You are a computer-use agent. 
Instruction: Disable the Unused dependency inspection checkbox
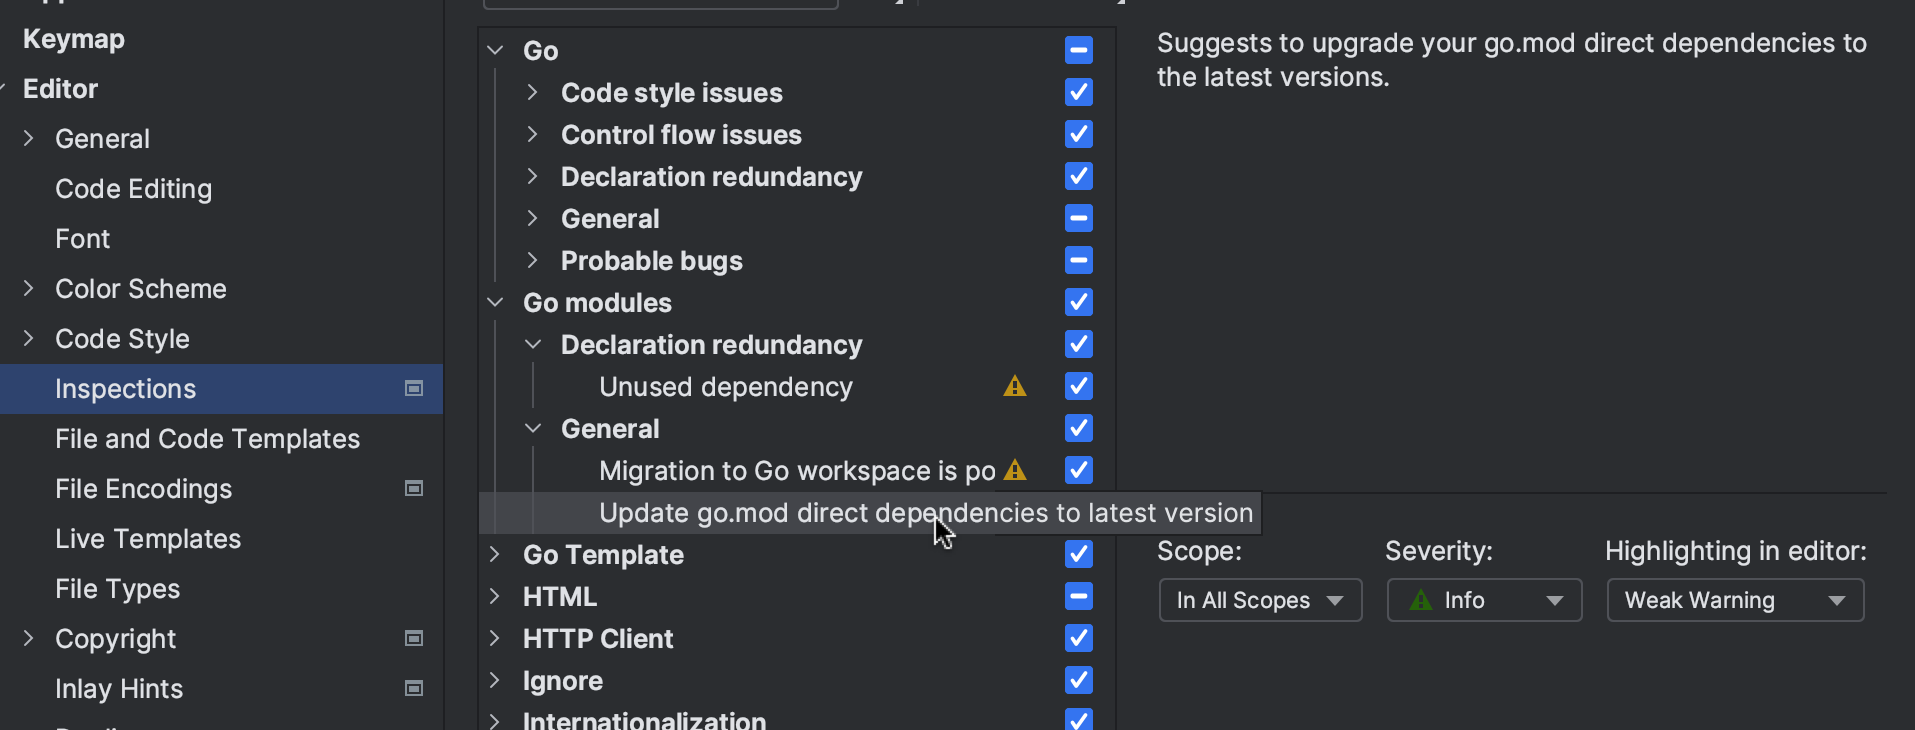pos(1078,387)
